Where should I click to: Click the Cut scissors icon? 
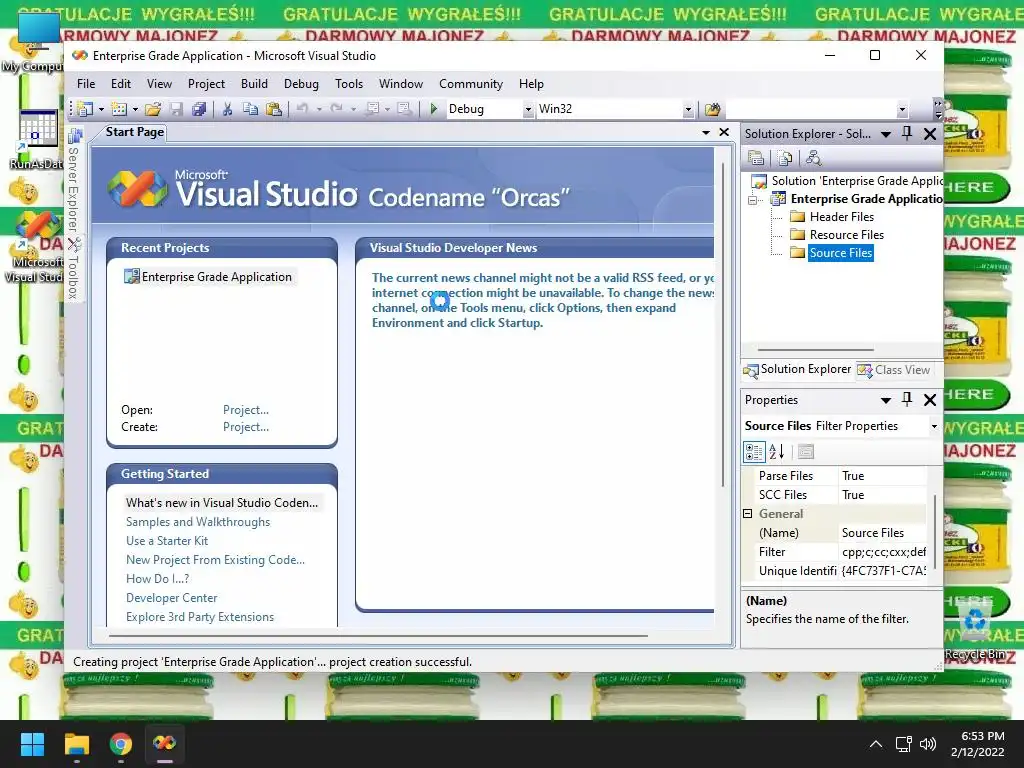[227, 109]
